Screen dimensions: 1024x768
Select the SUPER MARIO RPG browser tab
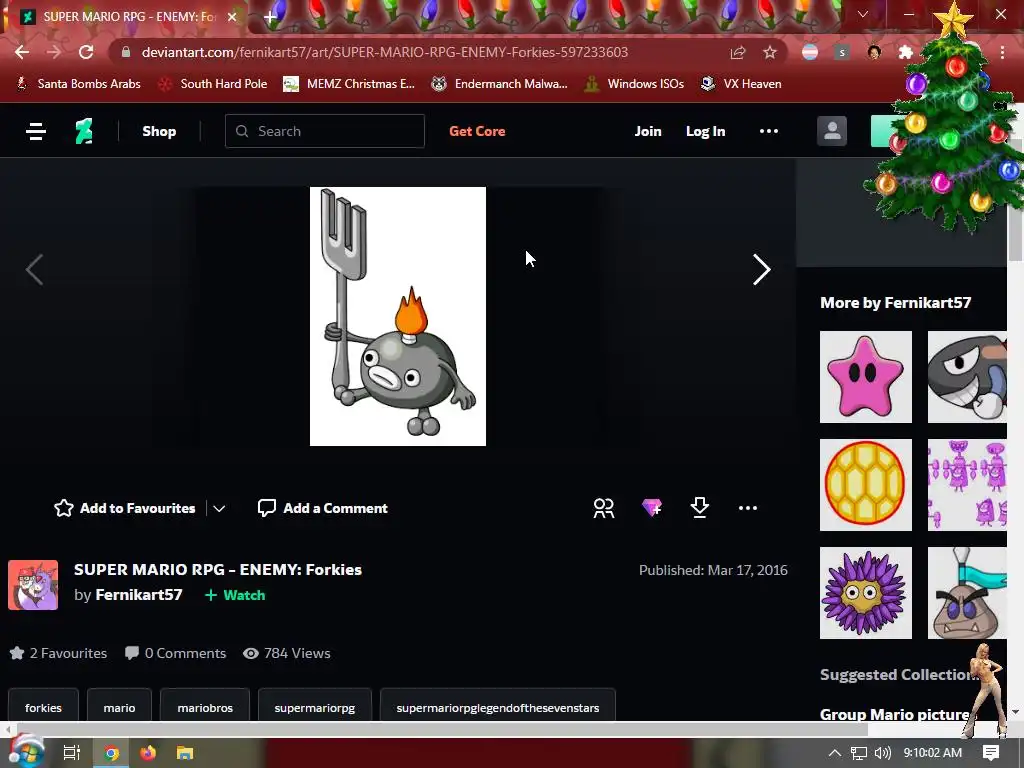pyautogui.click(x=129, y=17)
